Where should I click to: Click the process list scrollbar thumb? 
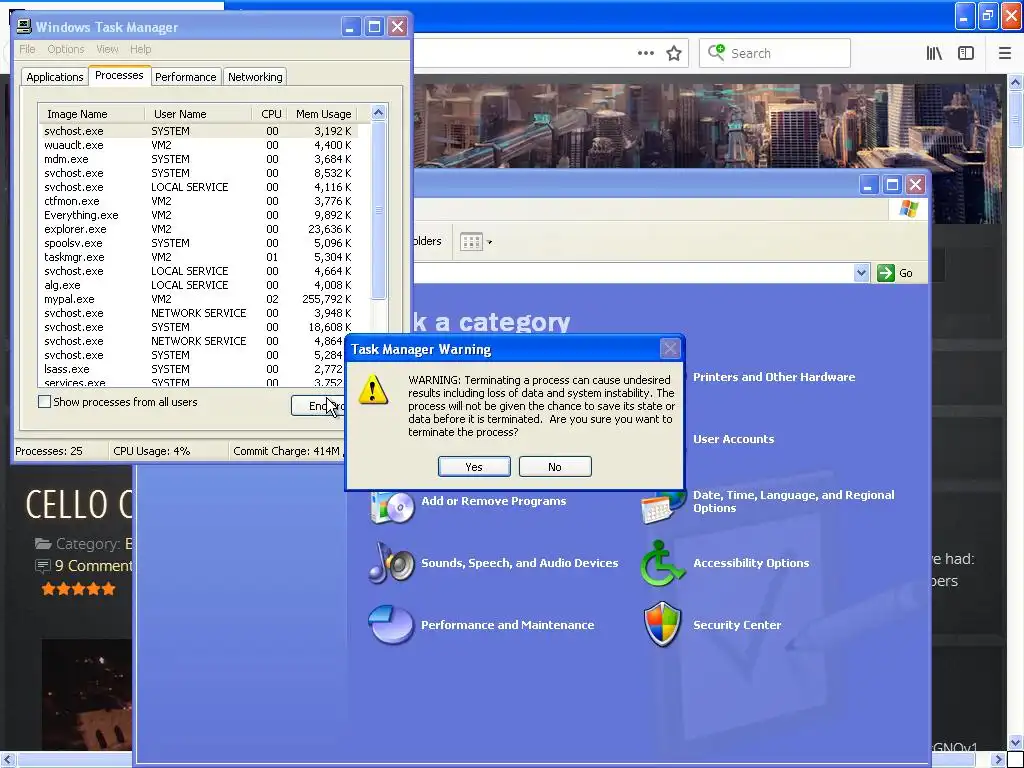tap(379, 210)
